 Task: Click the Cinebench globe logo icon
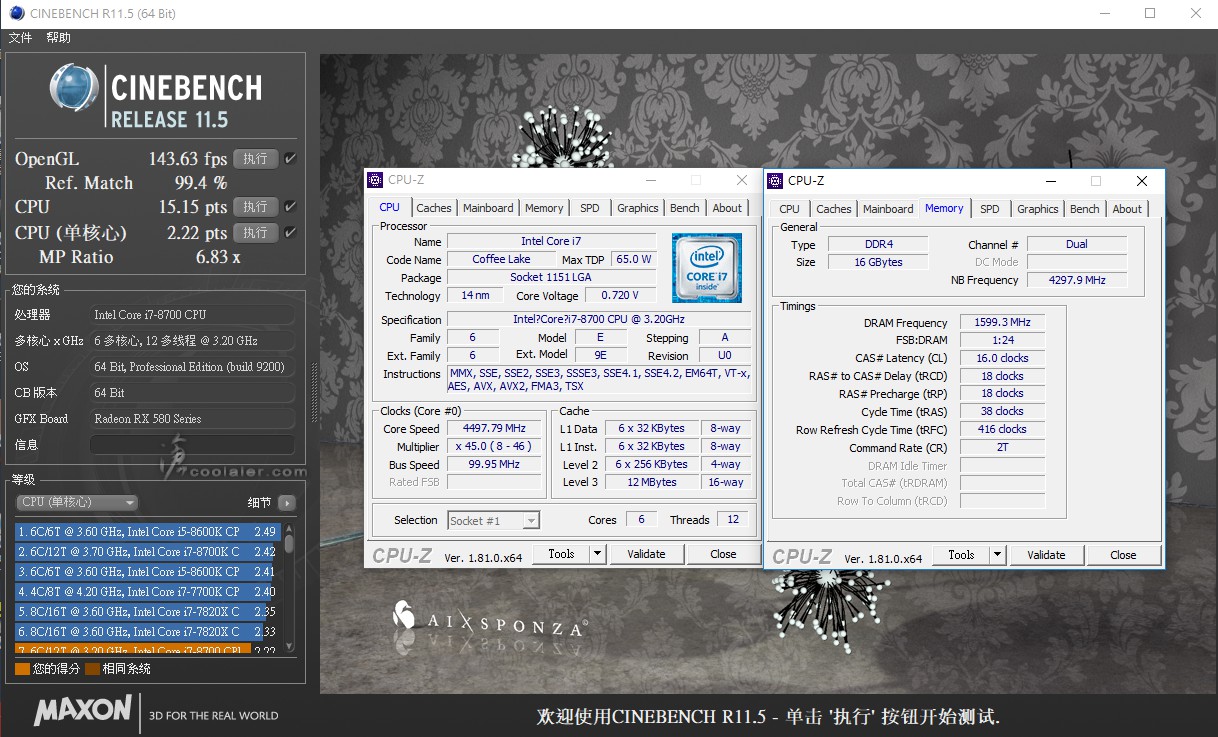(74, 88)
